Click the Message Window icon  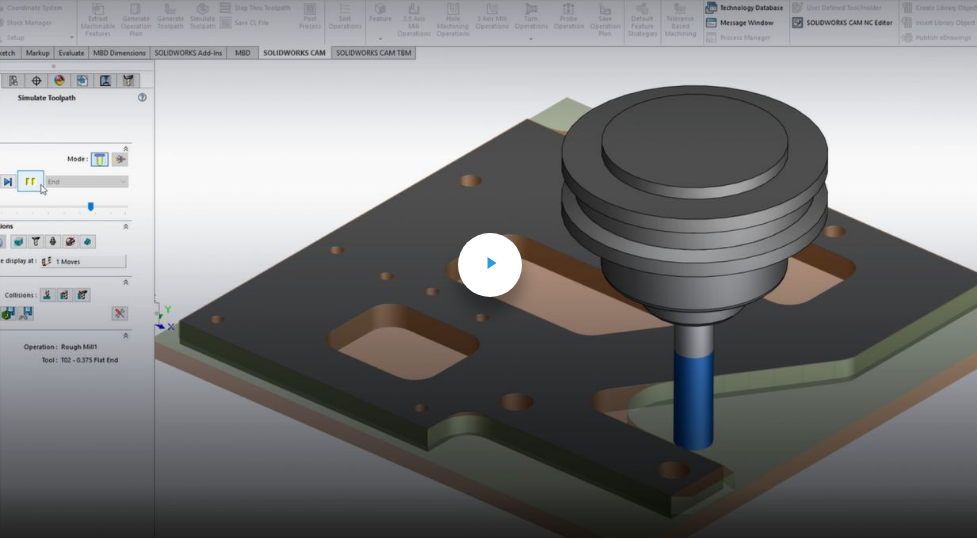[x=712, y=22]
